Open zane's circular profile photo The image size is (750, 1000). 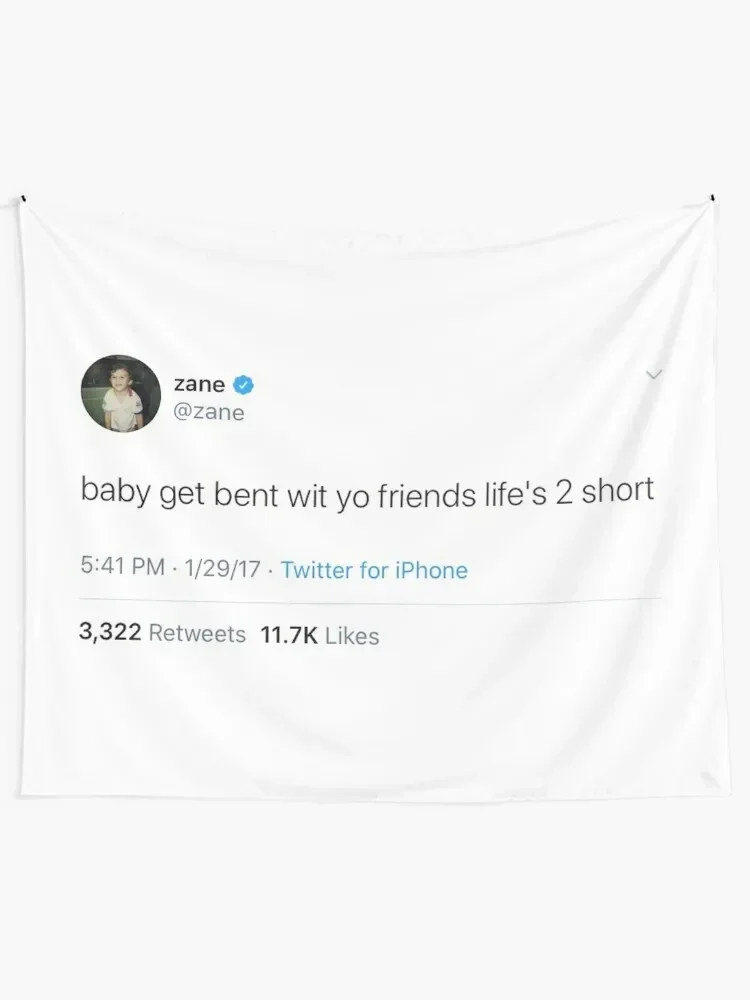click(x=121, y=393)
